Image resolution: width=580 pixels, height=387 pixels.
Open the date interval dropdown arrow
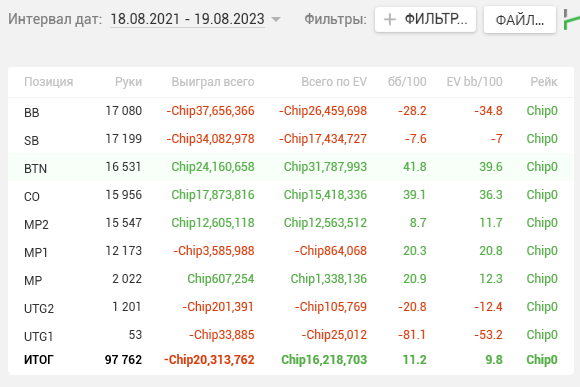276,19
